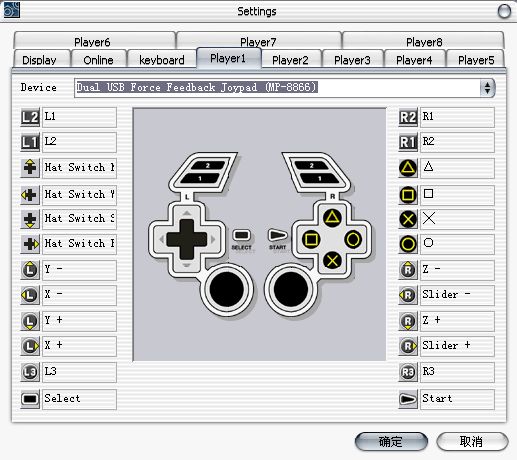Click the L3 button icon
Screen dimensions: 517x460
(x=30, y=372)
